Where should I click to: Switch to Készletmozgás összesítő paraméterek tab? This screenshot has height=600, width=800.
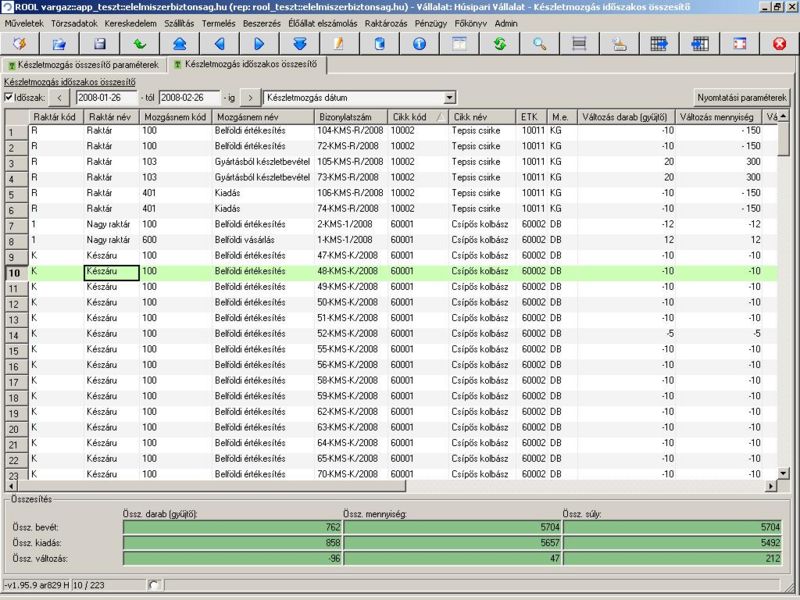[84, 65]
